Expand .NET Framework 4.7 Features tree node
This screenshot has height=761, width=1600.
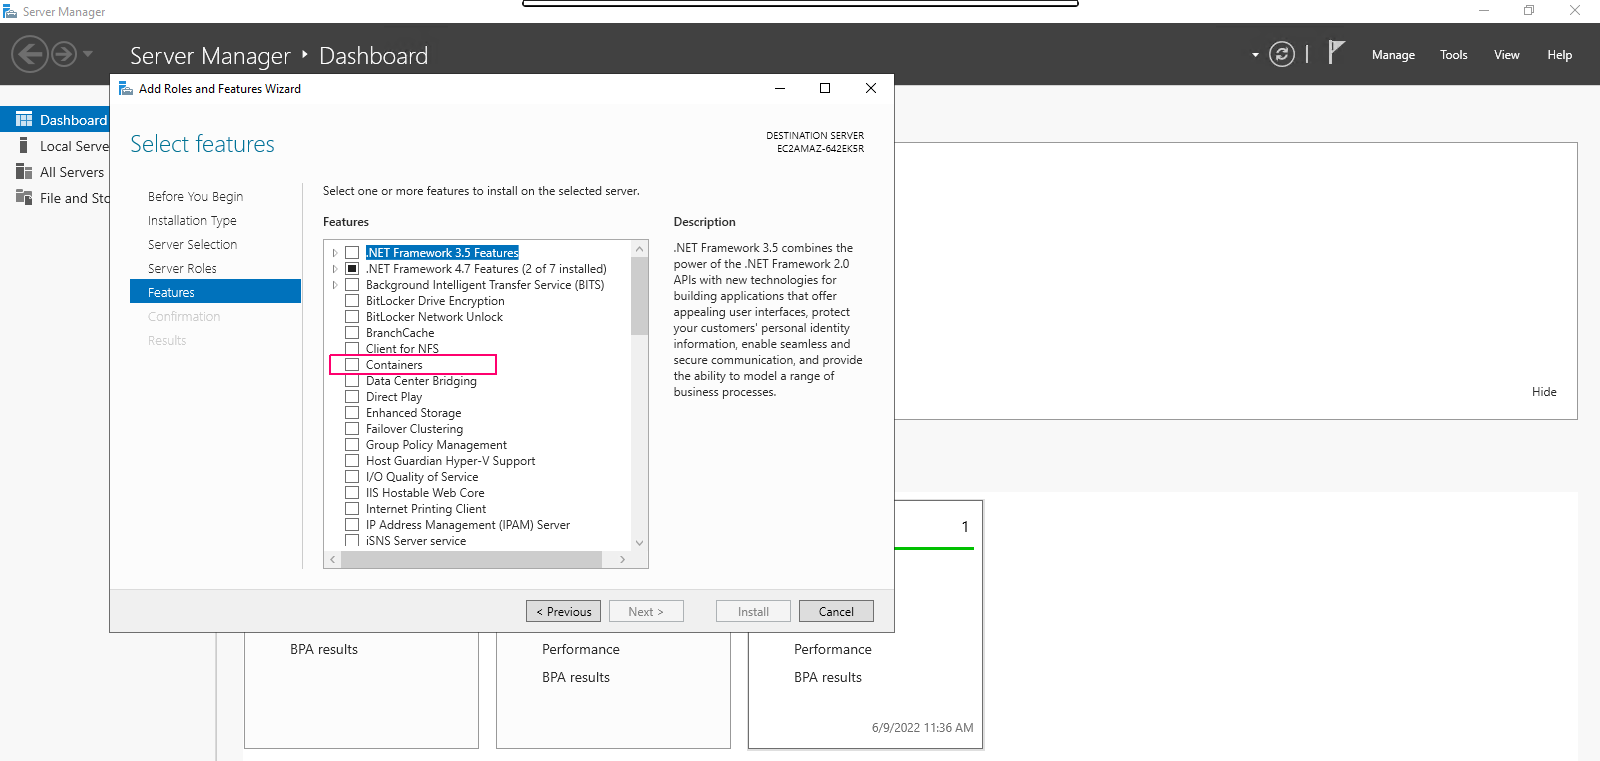pos(335,269)
